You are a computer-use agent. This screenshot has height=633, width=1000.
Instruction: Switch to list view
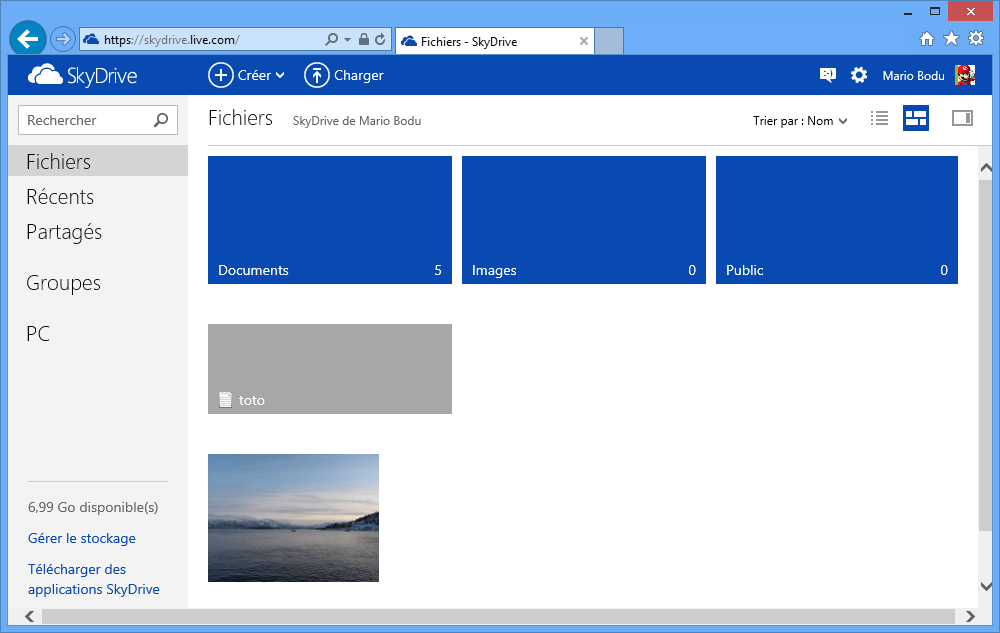(878, 118)
